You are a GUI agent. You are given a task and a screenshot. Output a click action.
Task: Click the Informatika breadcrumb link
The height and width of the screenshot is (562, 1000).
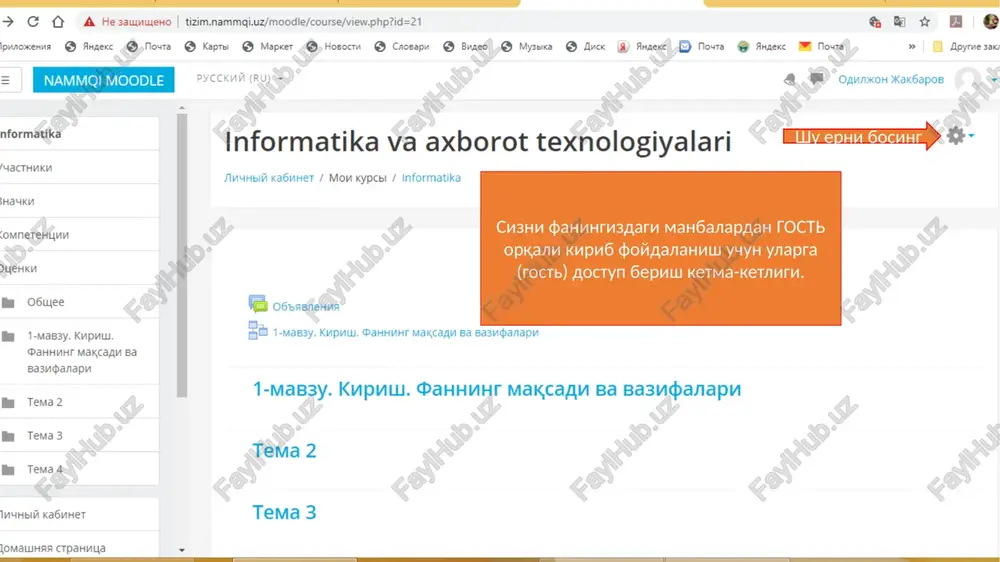tap(431, 178)
